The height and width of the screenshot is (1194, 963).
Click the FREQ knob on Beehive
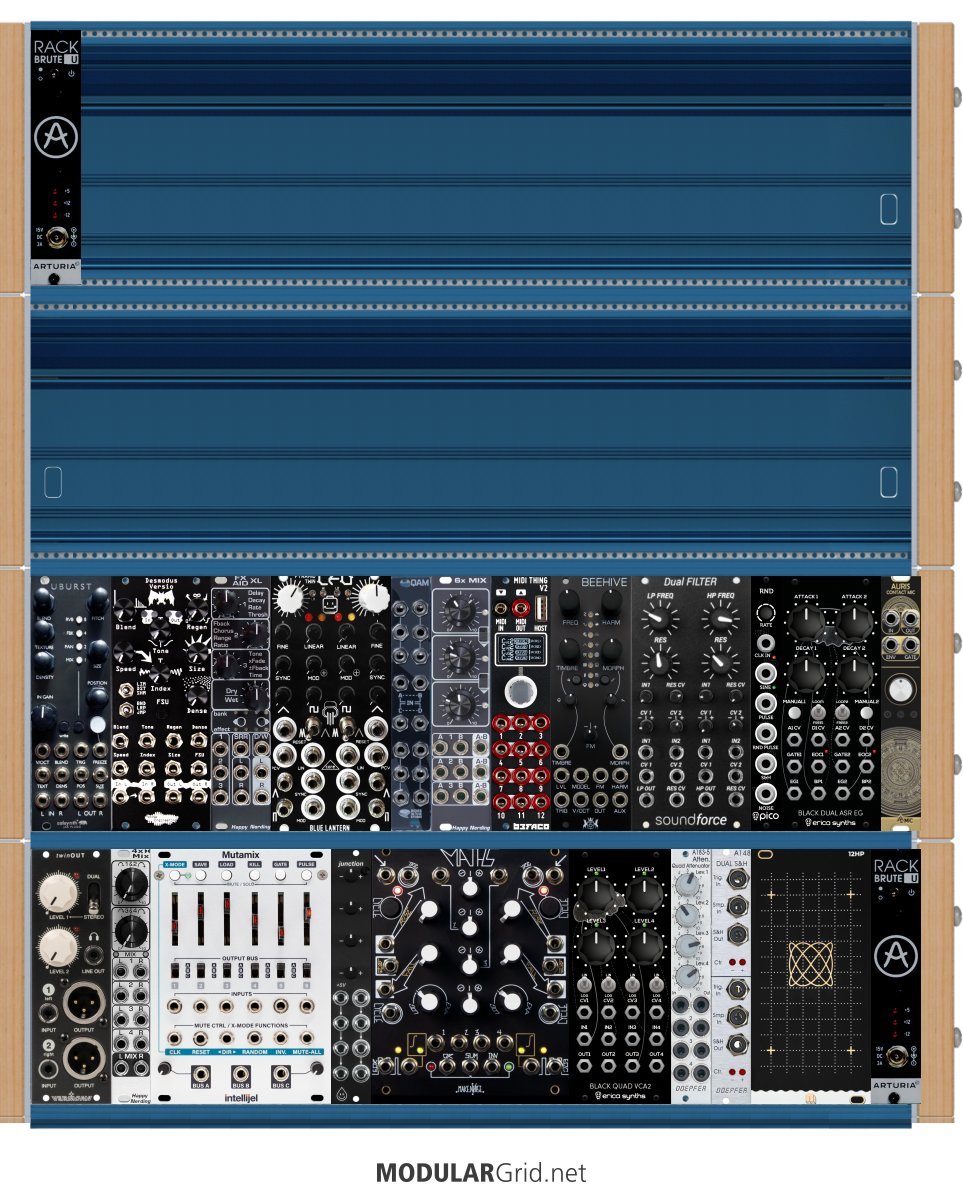(569, 603)
